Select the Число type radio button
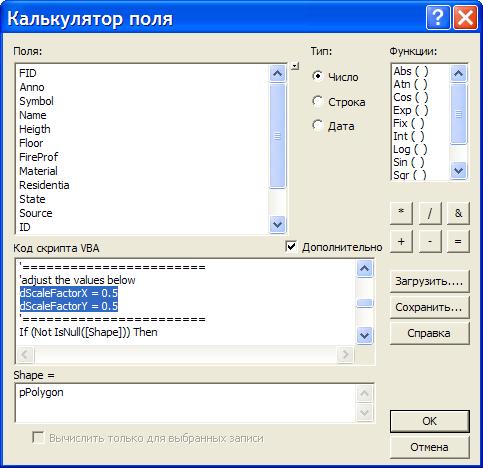The width and height of the screenshot is (483, 468). [x=318, y=76]
